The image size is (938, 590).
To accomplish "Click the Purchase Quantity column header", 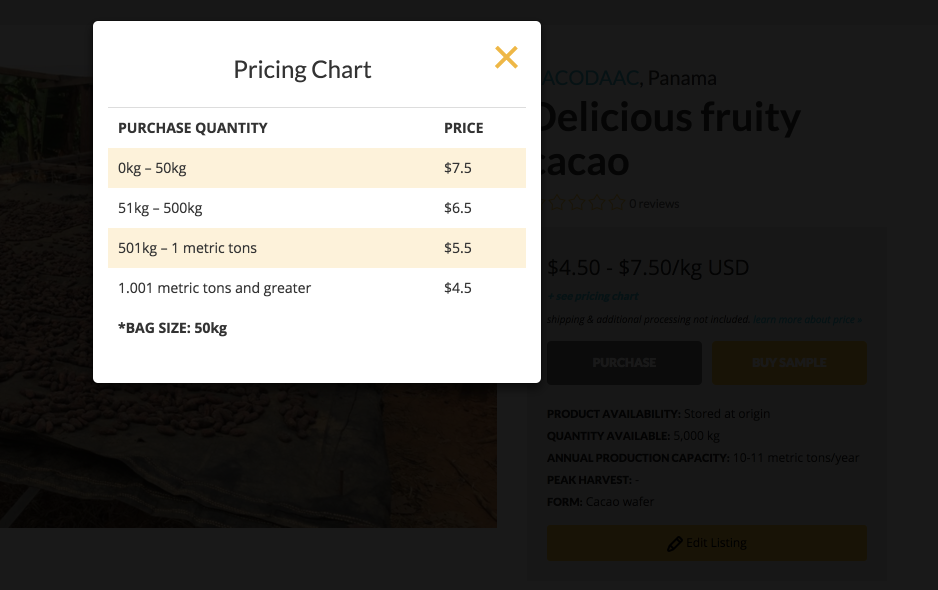I will [193, 128].
